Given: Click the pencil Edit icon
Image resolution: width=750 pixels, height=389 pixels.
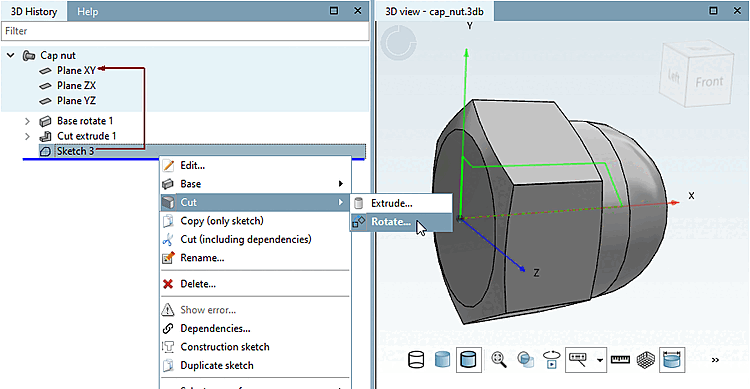Looking at the screenshot, I should pos(168,166).
